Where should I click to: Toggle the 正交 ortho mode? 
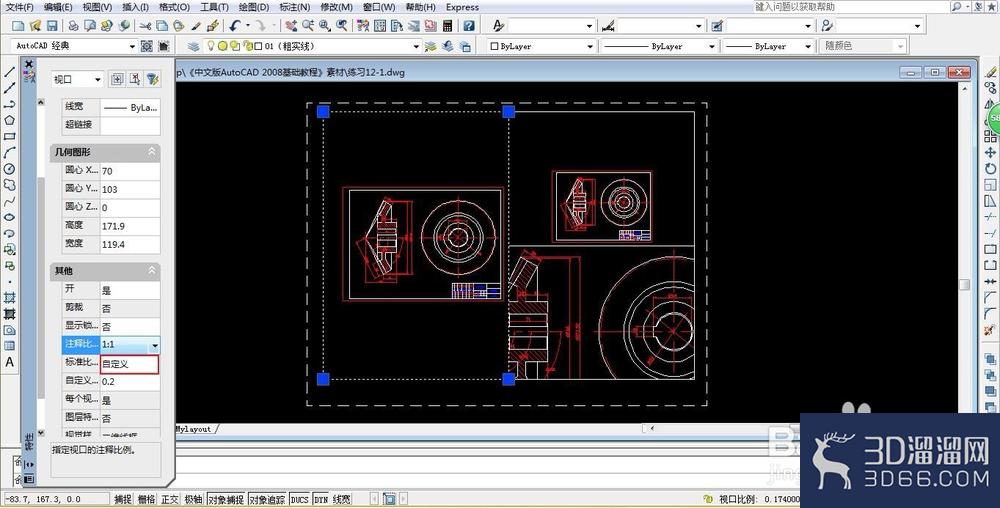pyautogui.click(x=170, y=499)
